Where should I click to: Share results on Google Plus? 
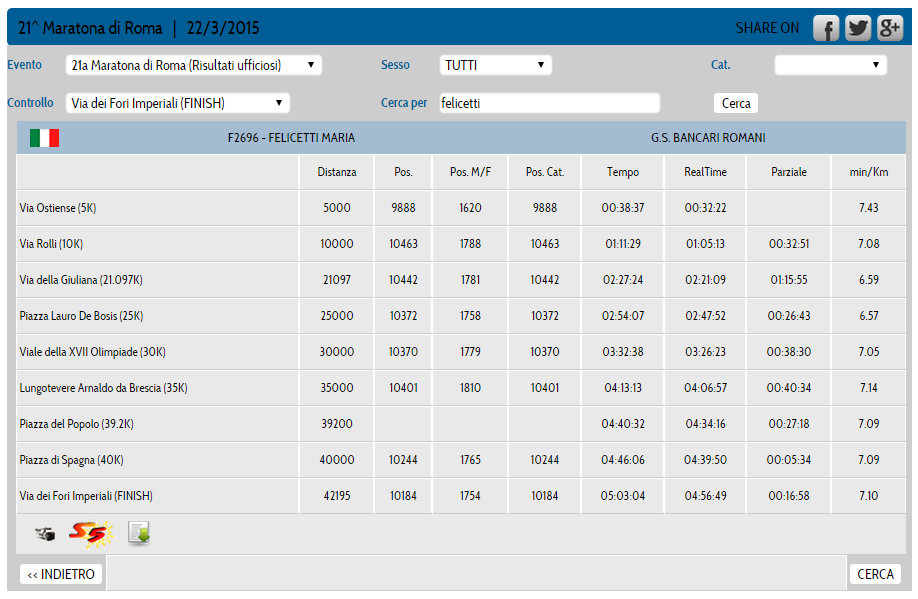tap(890, 28)
